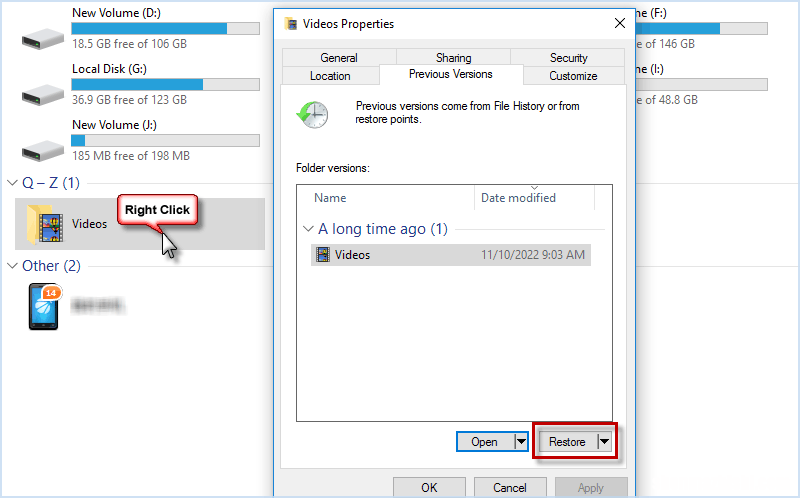The width and height of the screenshot is (800, 498).
Task: Click the phone device icon under Other
Action: (x=44, y=308)
